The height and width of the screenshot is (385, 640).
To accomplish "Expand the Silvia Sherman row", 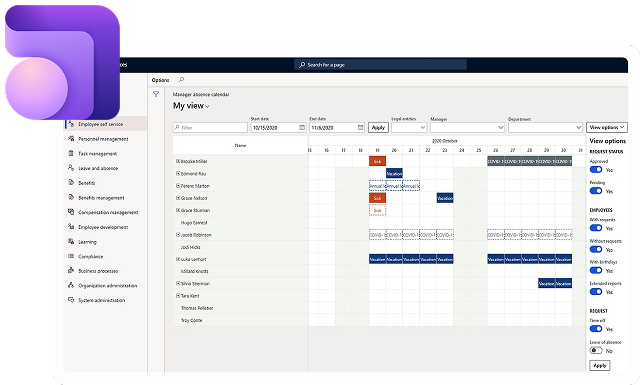I will pyautogui.click(x=178, y=283).
